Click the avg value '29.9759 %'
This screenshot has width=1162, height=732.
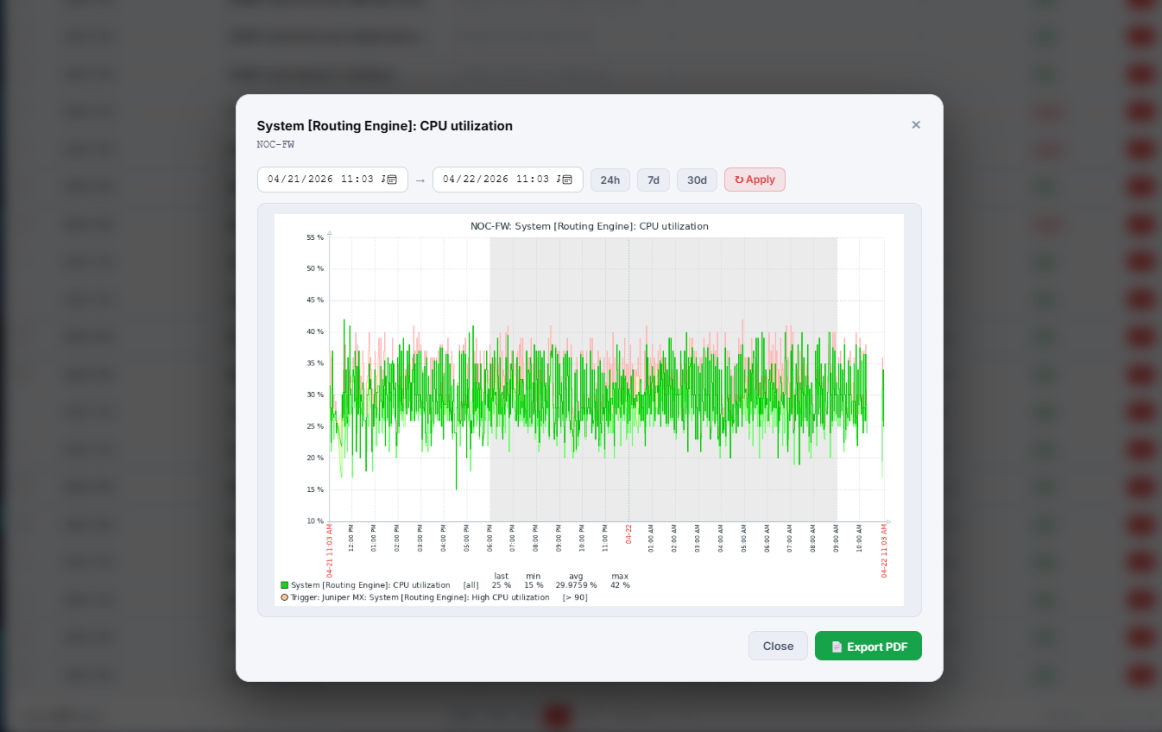576,585
